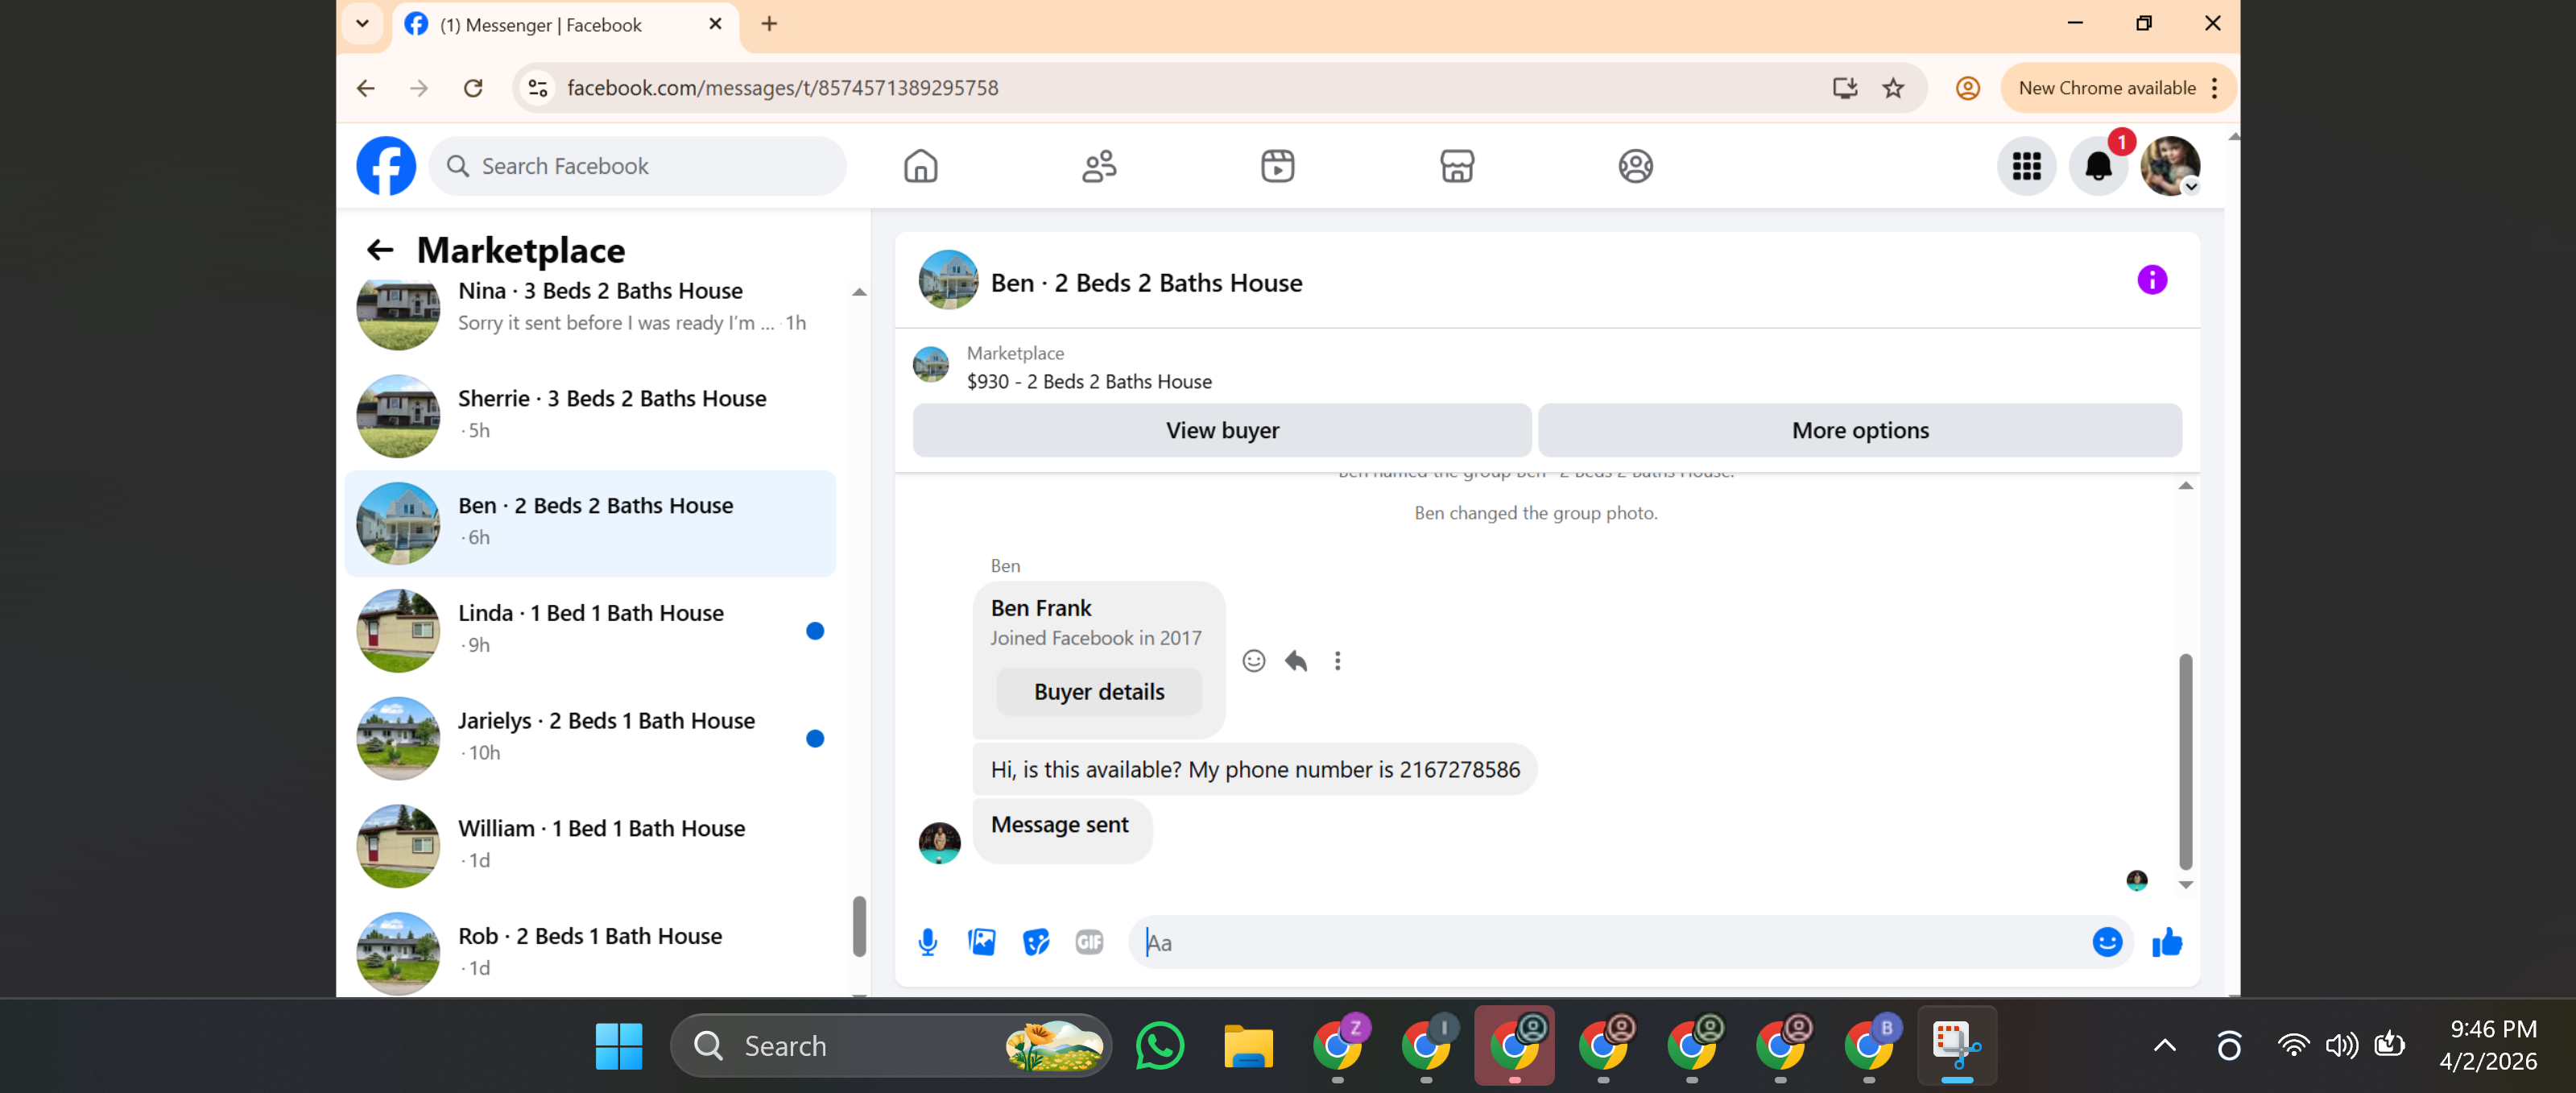Click the View buyer button
Viewport: 2576px width, 1093px height.
coord(1221,430)
